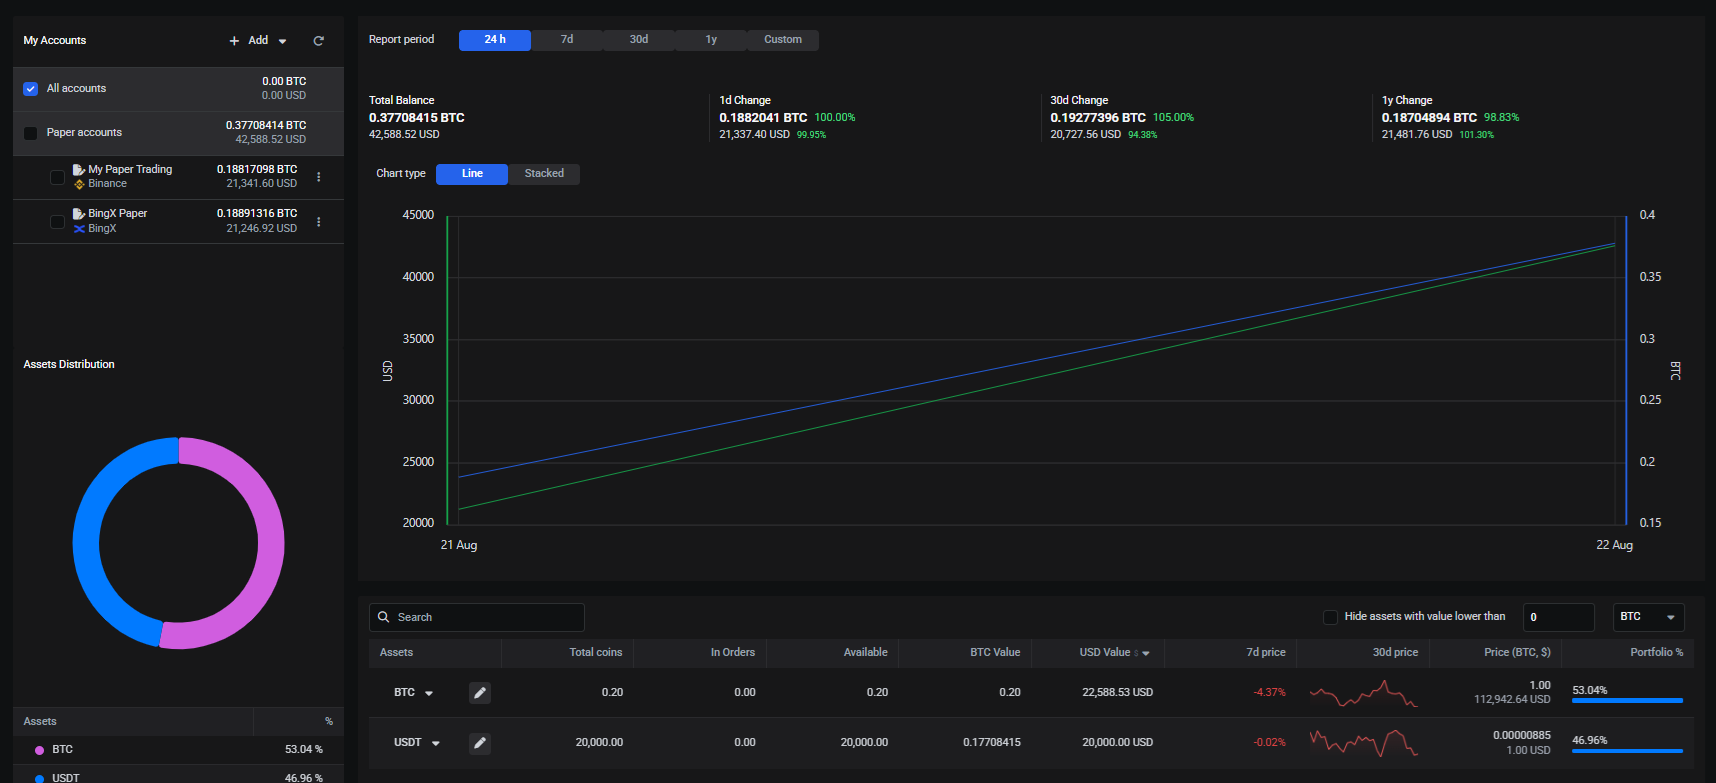Image resolution: width=1716 pixels, height=783 pixels.
Task: Sort table by BTC Value column
Action: [995, 652]
